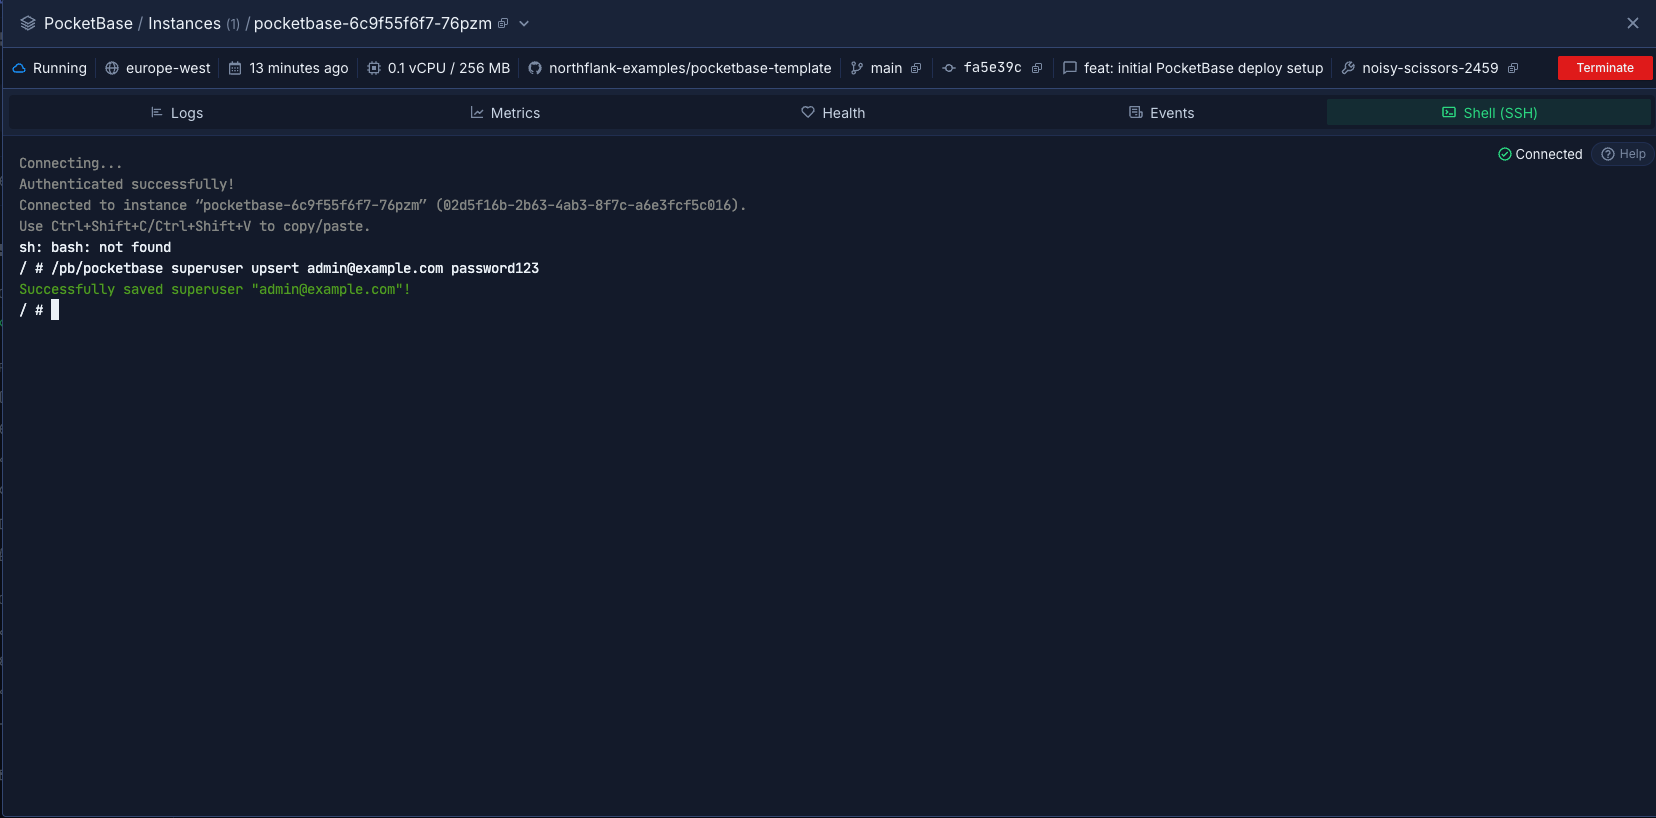1656x818 pixels.
Task: Click the PocketBase stack icon in breadcrumb
Action: (x=28, y=23)
